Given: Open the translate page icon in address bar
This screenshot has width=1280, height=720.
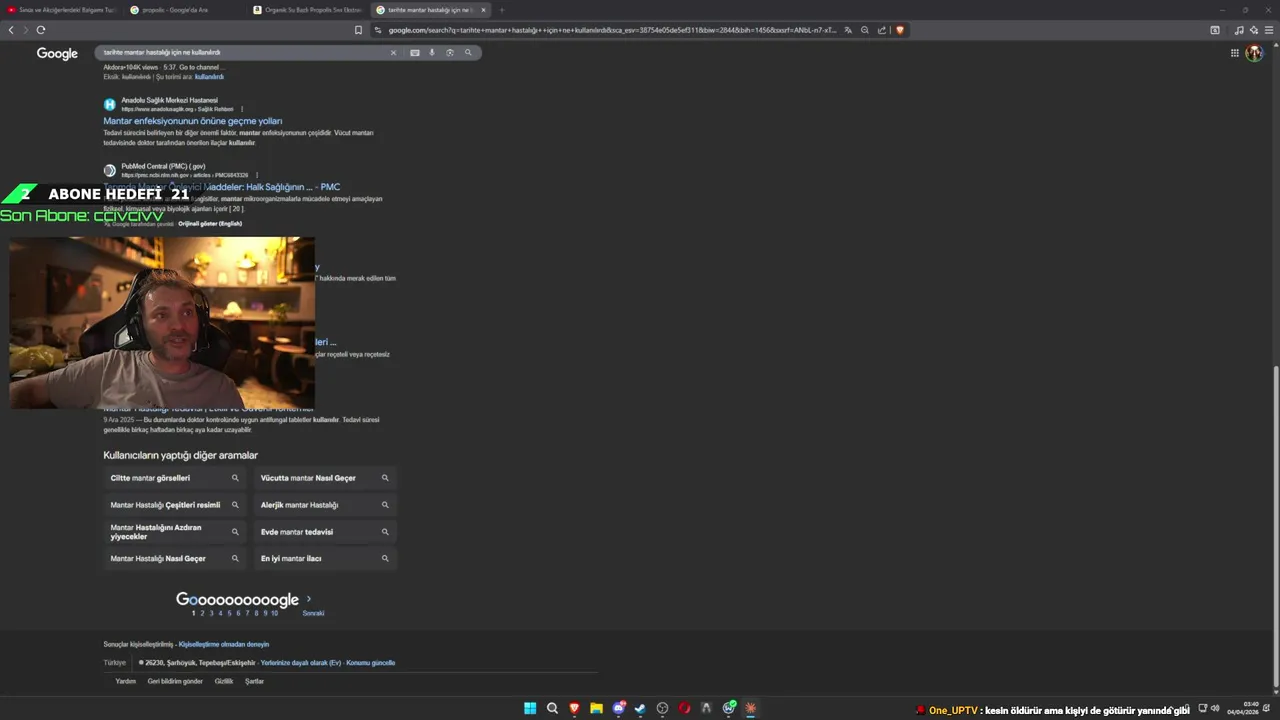Looking at the screenshot, I should pos(848,30).
